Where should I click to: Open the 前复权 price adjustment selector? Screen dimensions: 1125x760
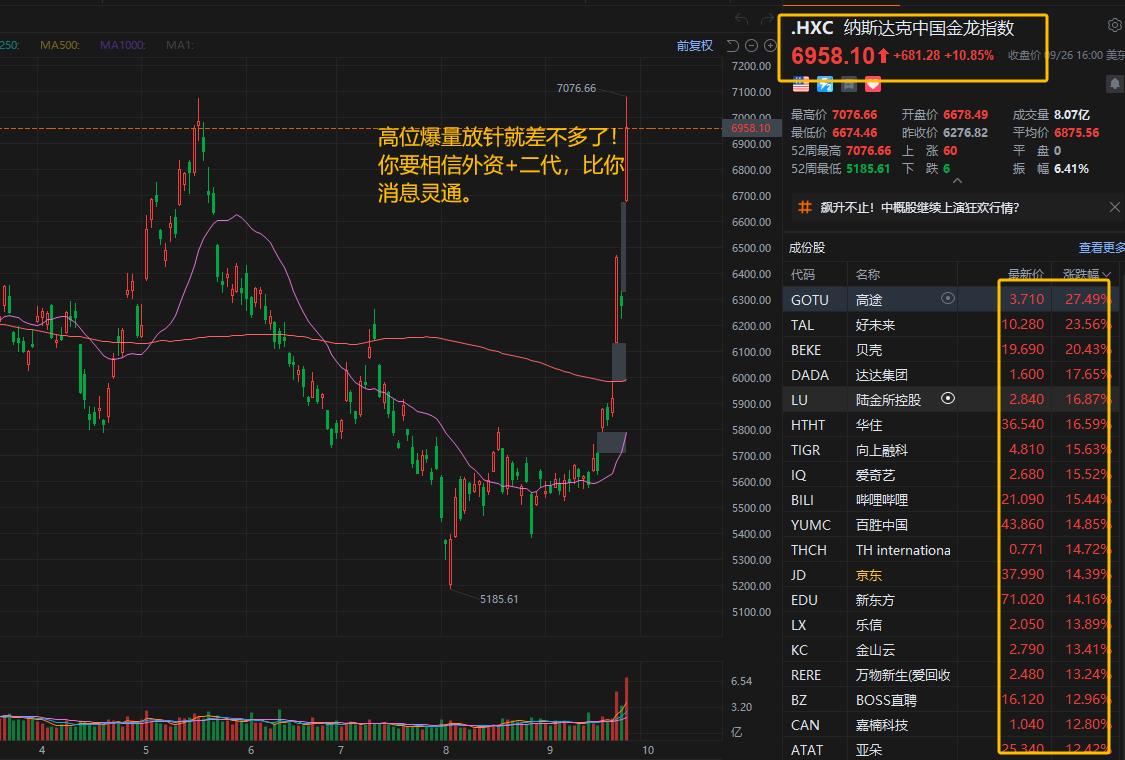[x=694, y=45]
